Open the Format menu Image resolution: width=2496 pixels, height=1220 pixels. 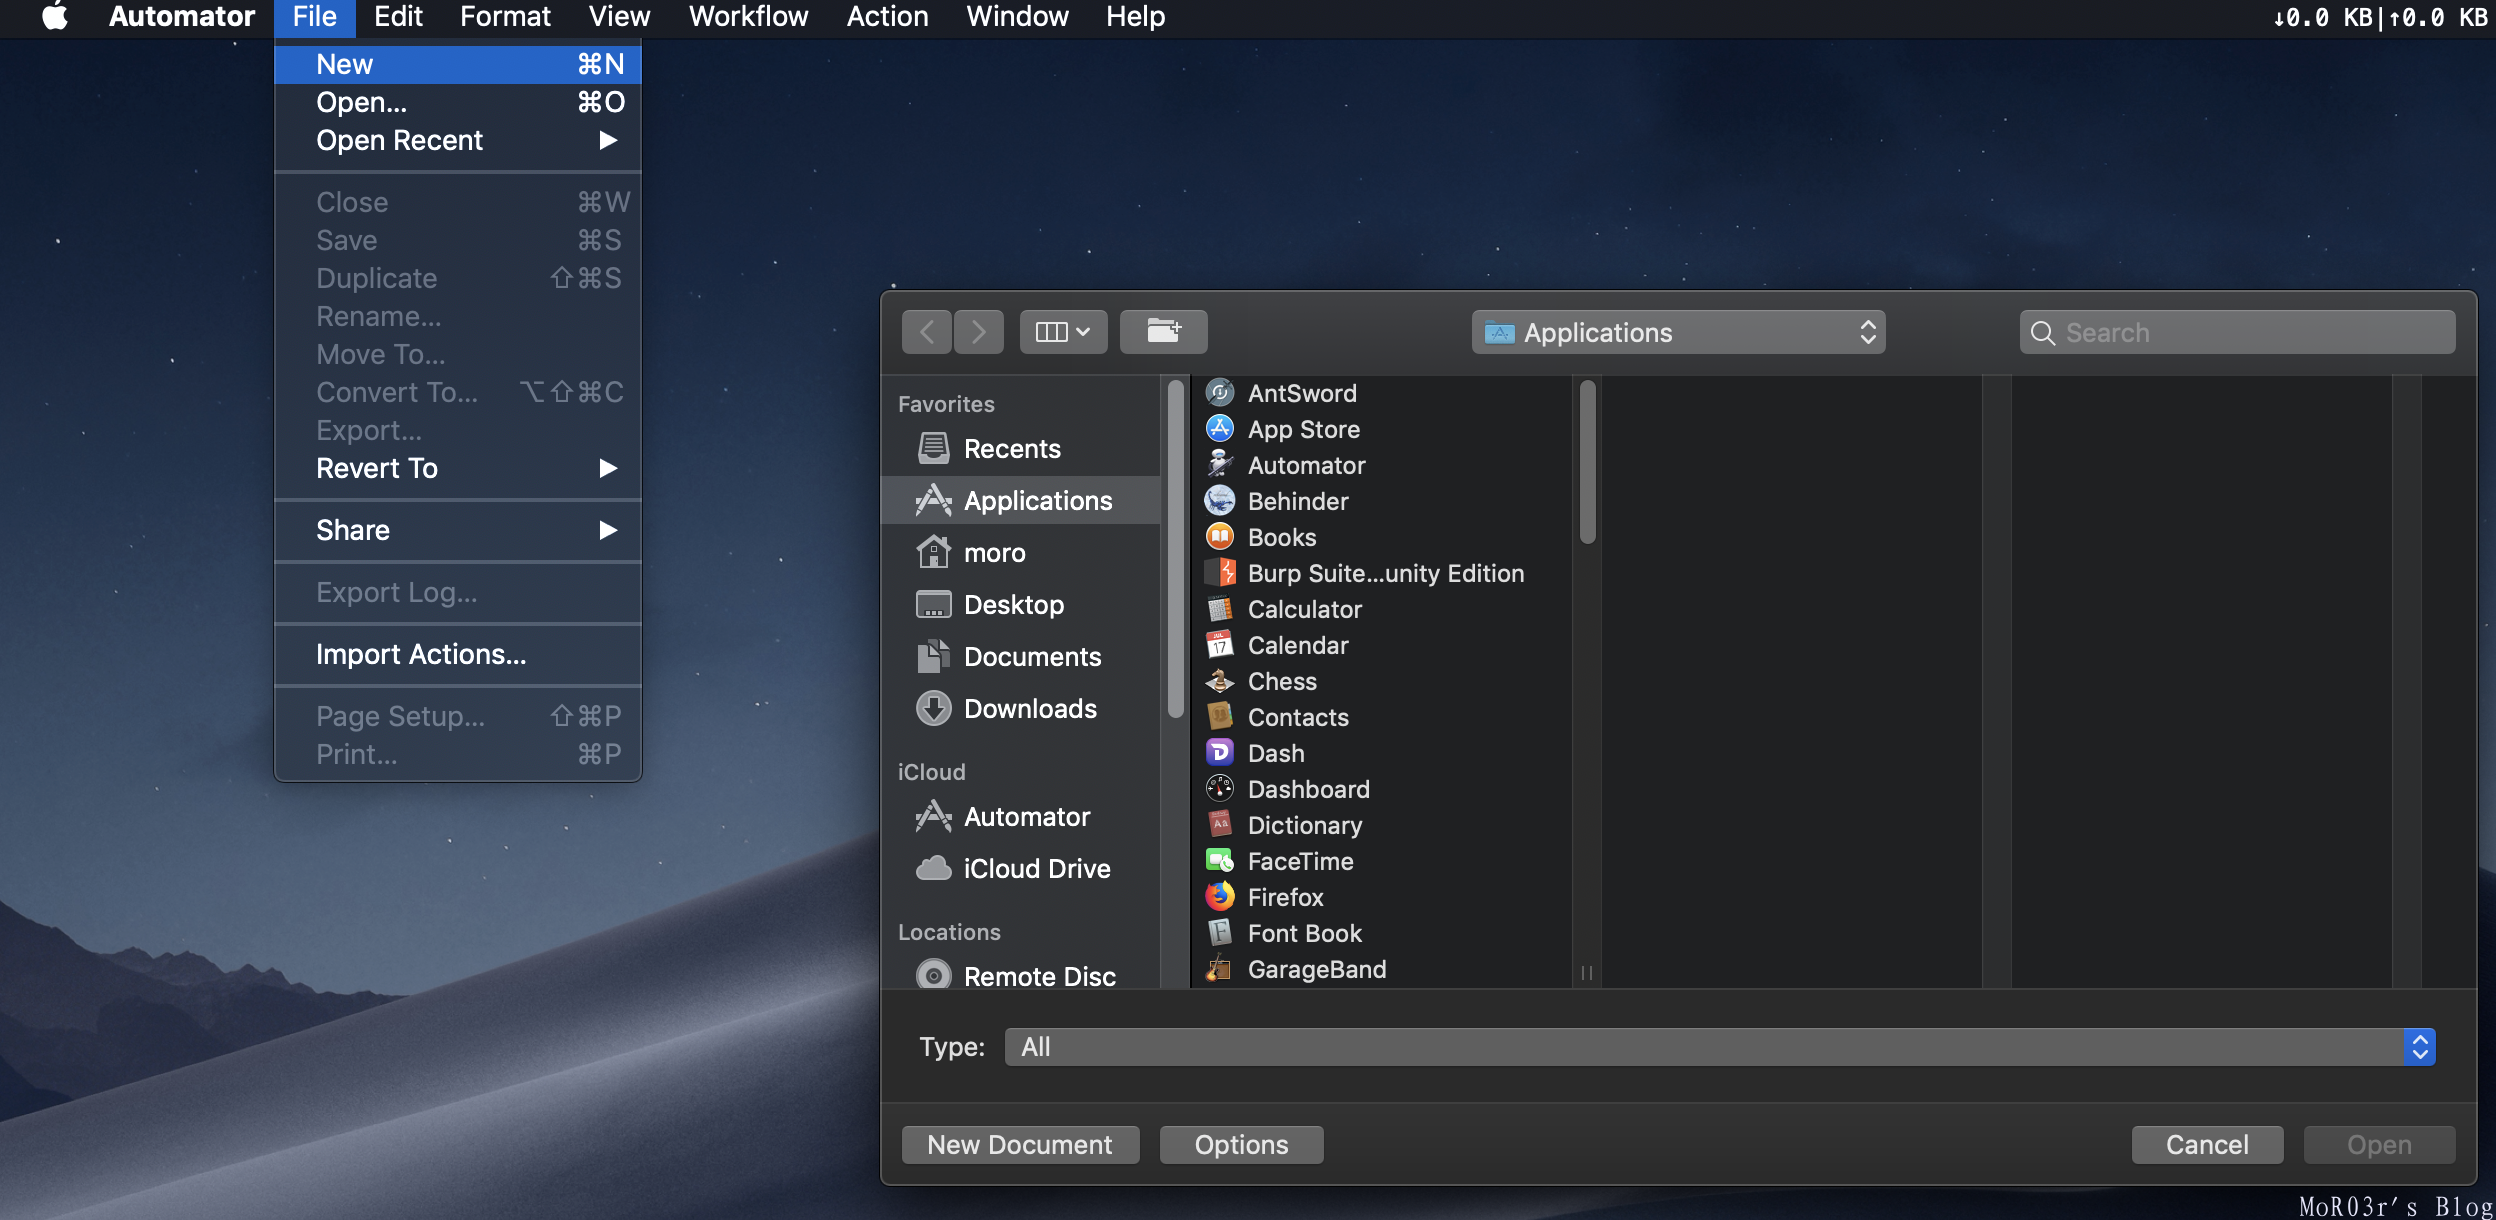click(505, 17)
